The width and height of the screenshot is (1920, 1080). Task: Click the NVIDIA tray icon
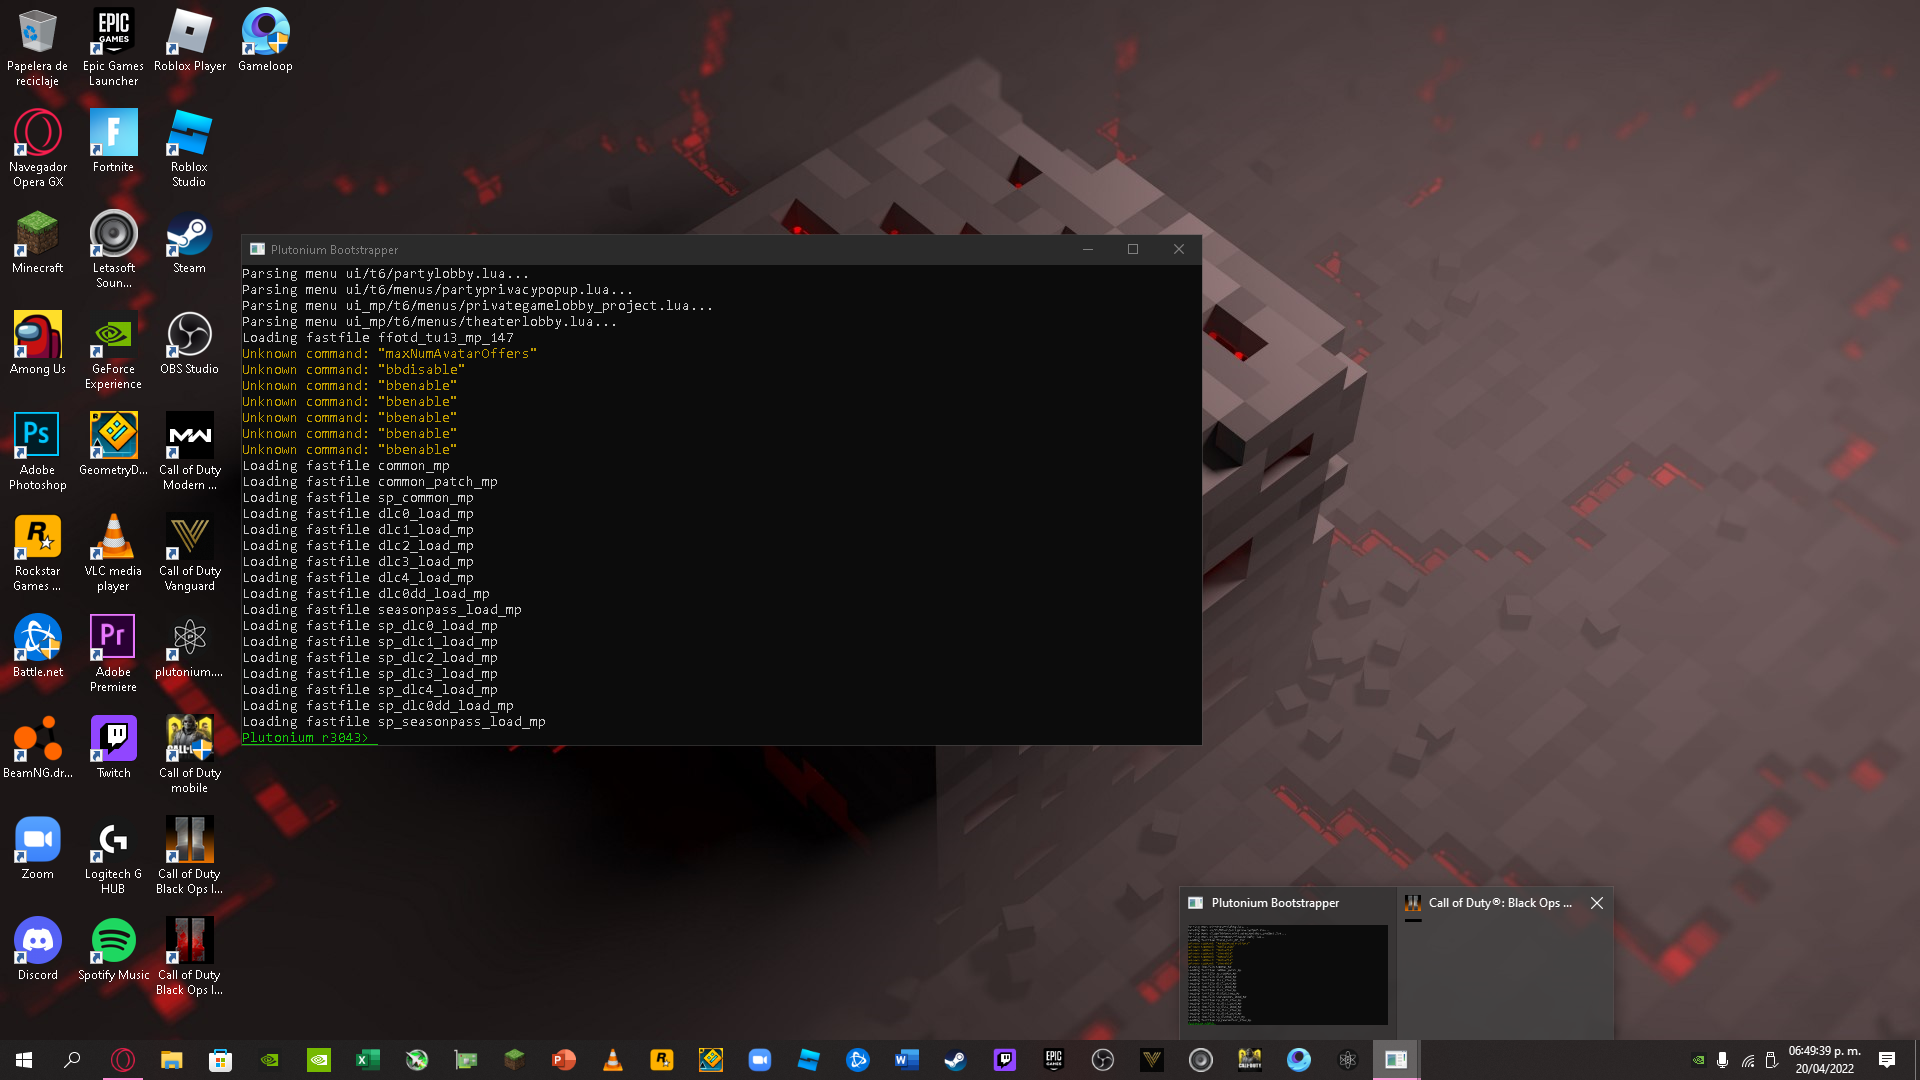click(x=1698, y=1060)
